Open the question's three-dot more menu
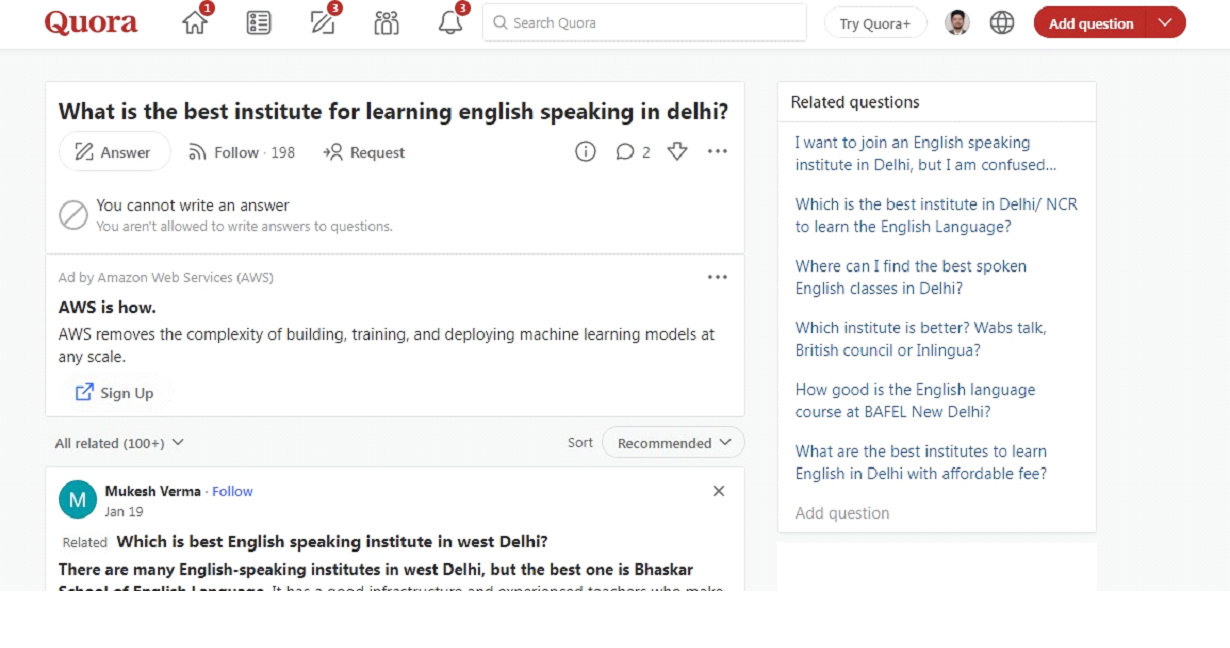 [717, 152]
